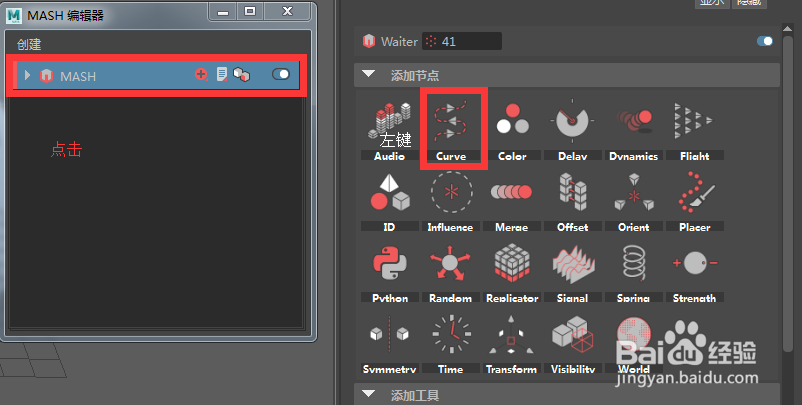The width and height of the screenshot is (802, 405).
Task: Open the 创建 menu in MASH editor
Action: pos(29,44)
